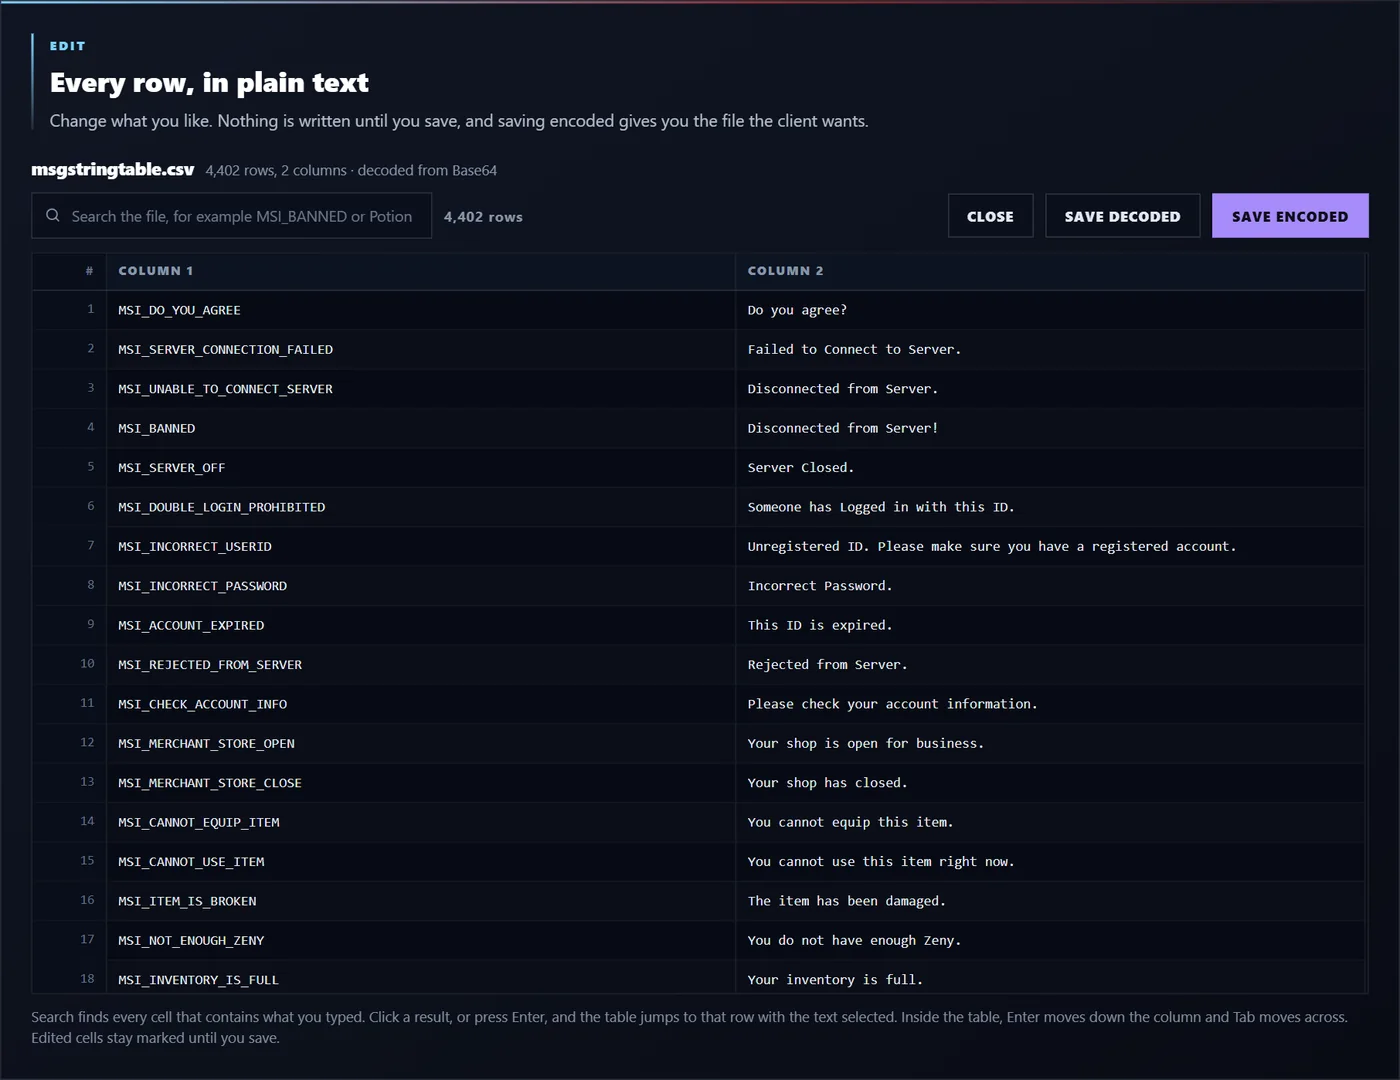Edit the 'Do you agree?' cell
This screenshot has width=1400, height=1080.
click(1050, 310)
